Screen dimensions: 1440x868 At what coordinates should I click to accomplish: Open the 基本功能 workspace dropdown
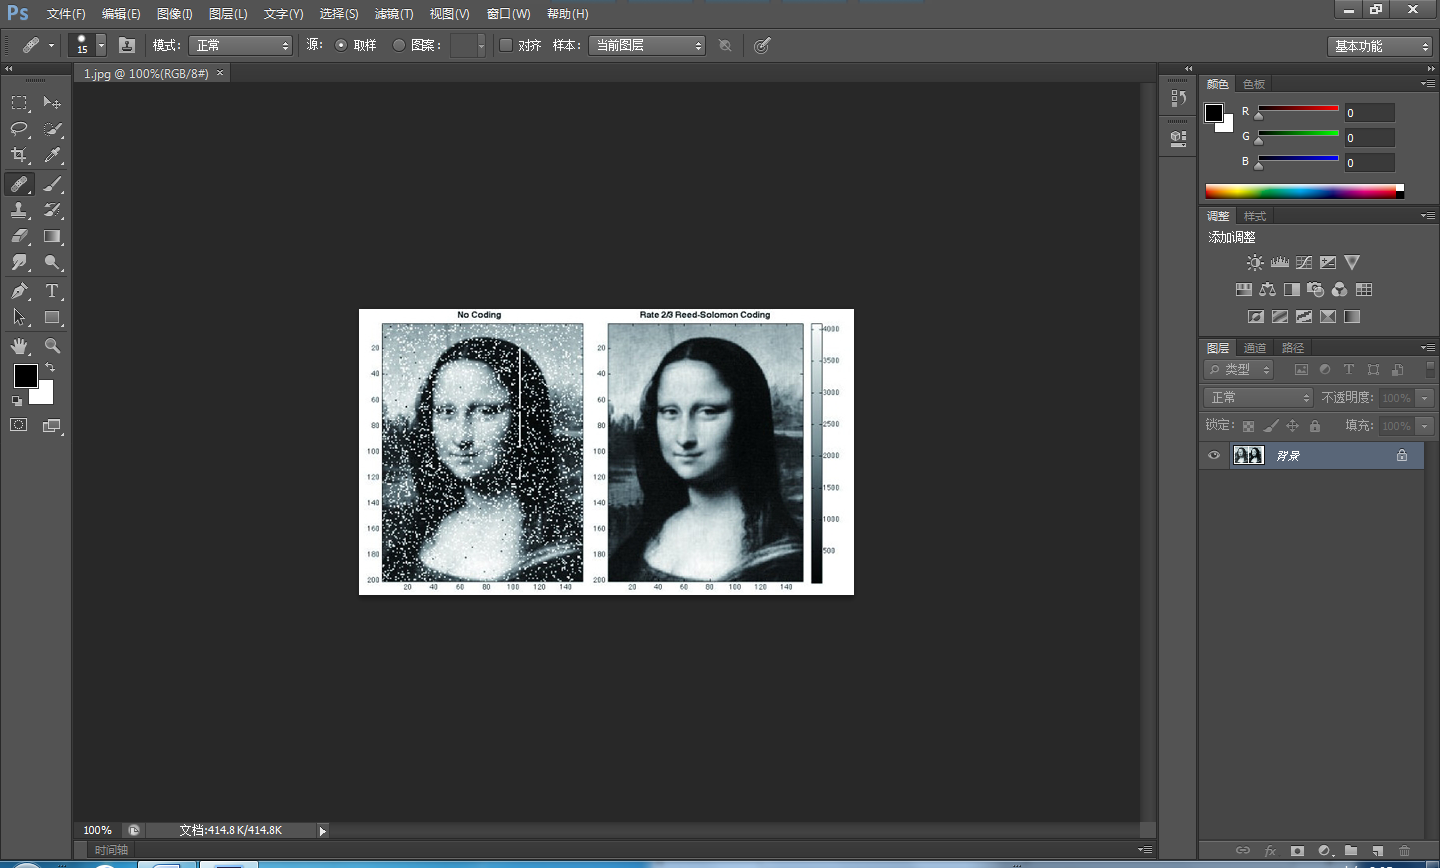pyautogui.click(x=1380, y=46)
